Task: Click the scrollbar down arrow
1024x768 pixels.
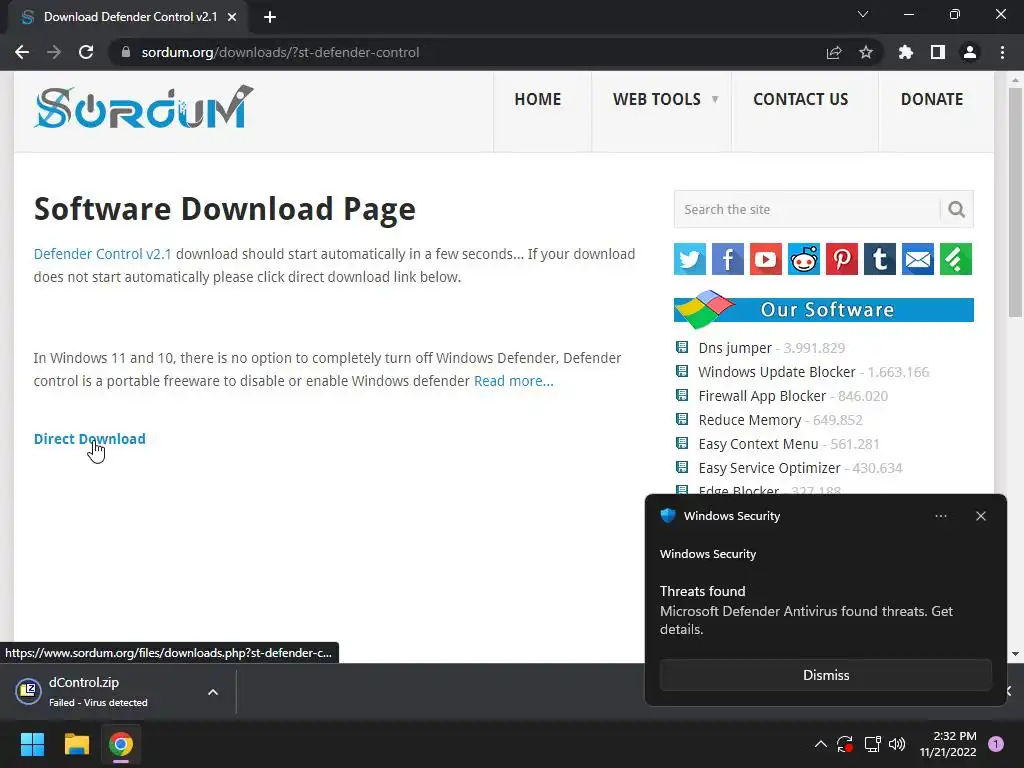Action: pos(1016,654)
